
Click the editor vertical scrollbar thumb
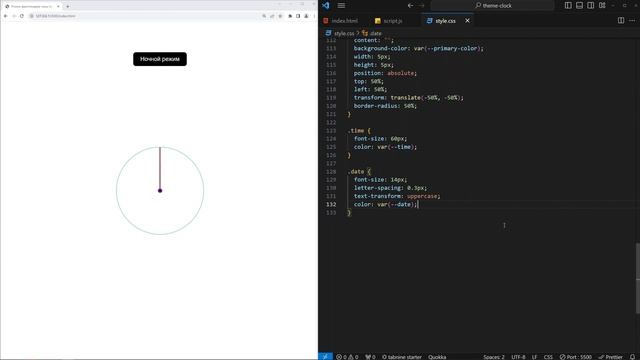point(638,278)
